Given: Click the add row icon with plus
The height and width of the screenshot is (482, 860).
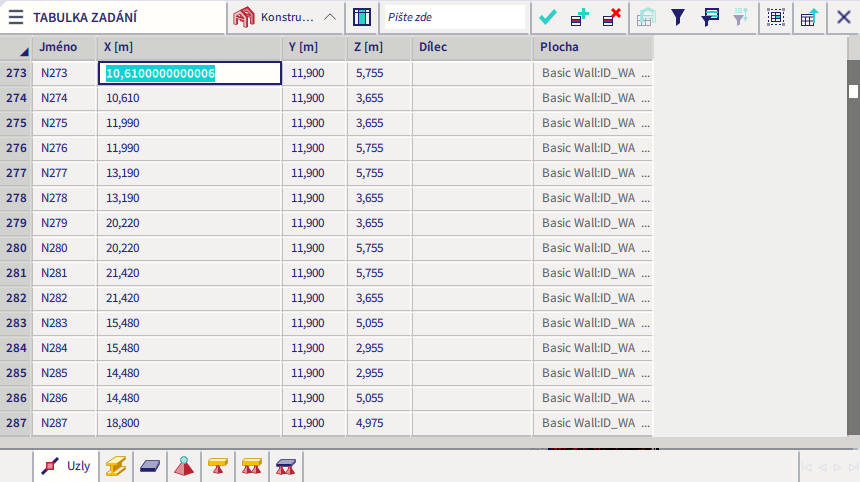Looking at the screenshot, I should click(580, 17).
